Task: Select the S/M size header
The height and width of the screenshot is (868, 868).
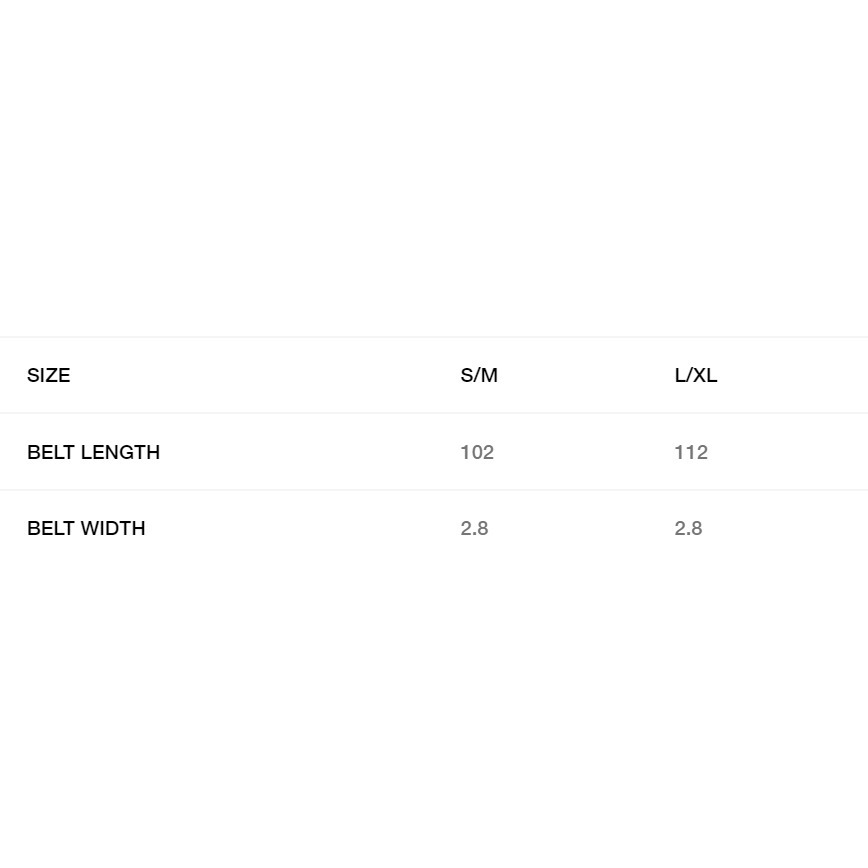Action: pos(479,375)
